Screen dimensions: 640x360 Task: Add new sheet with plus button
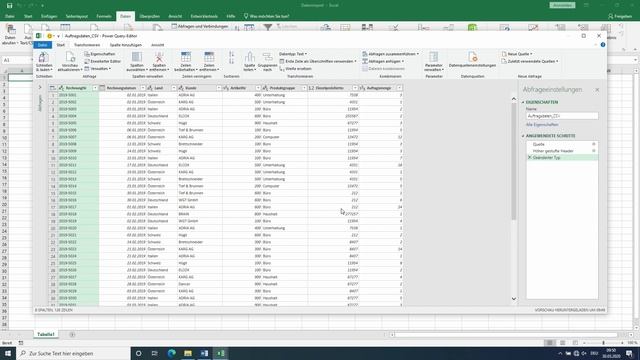click(x=72, y=335)
